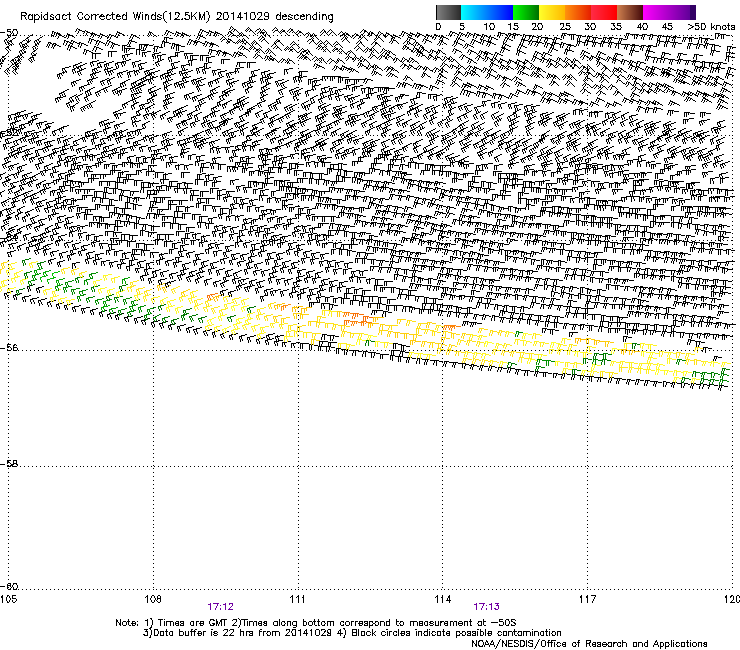The image size is (740, 650).
Task: Click the latitude axis label '-50'
Action: click(9, 33)
